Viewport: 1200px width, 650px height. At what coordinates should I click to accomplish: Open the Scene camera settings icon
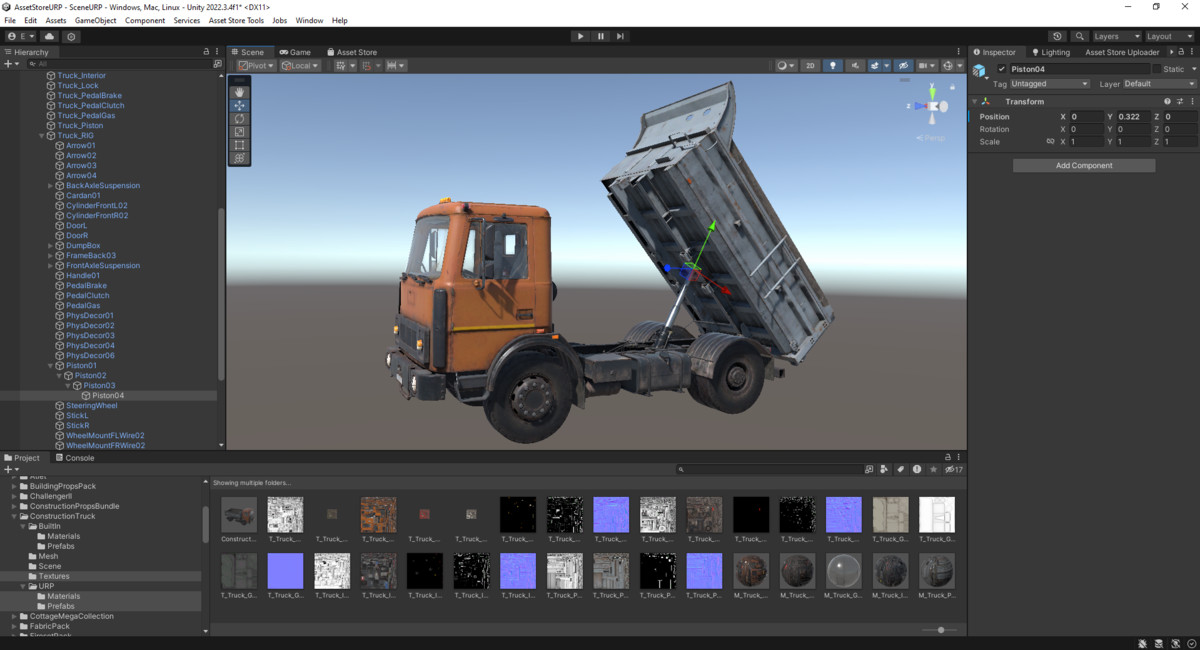(x=925, y=65)
